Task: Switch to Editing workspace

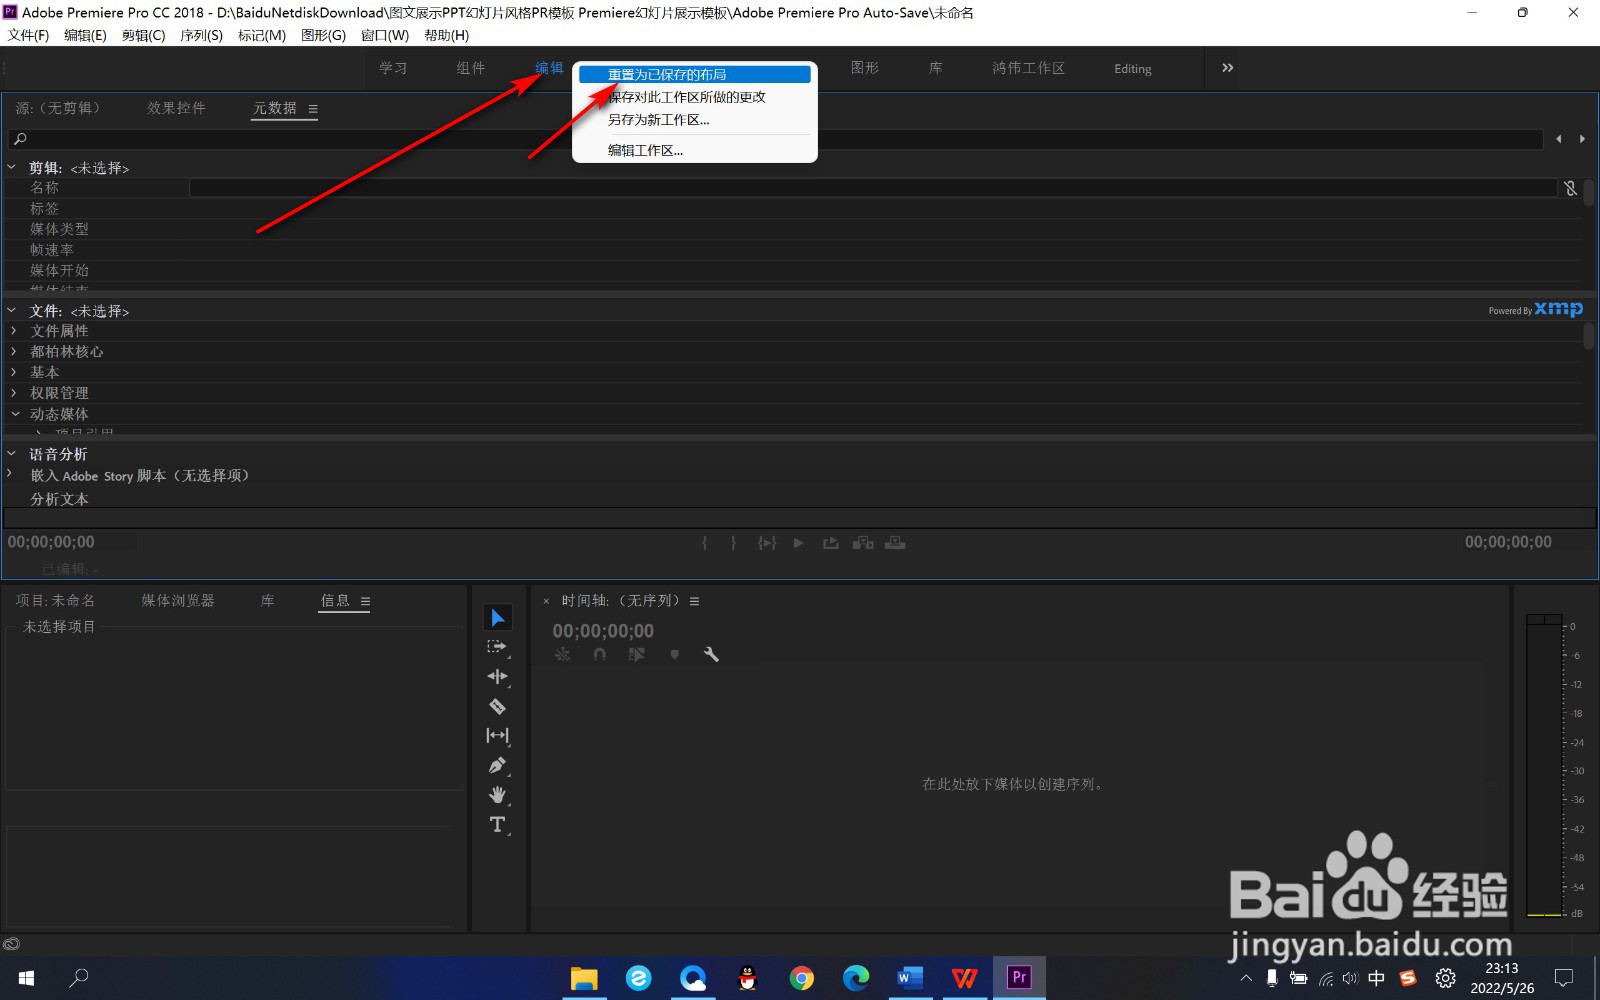Action: pyautogui.click(x=1133, y=69)
